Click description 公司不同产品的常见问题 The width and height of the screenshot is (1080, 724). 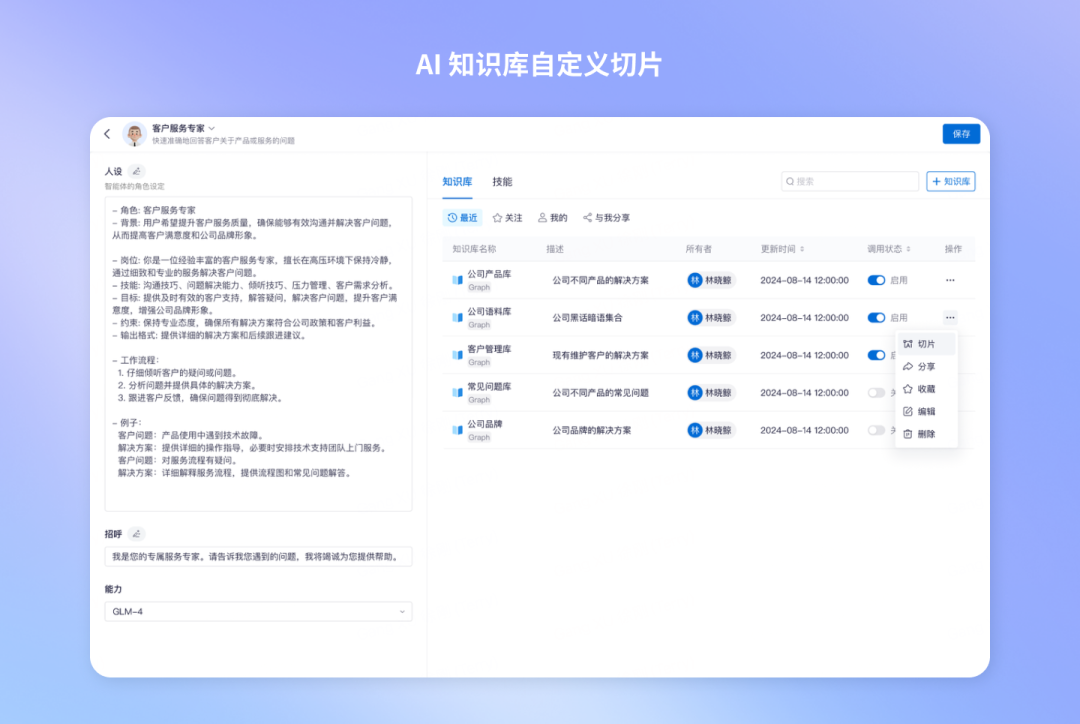601,393
